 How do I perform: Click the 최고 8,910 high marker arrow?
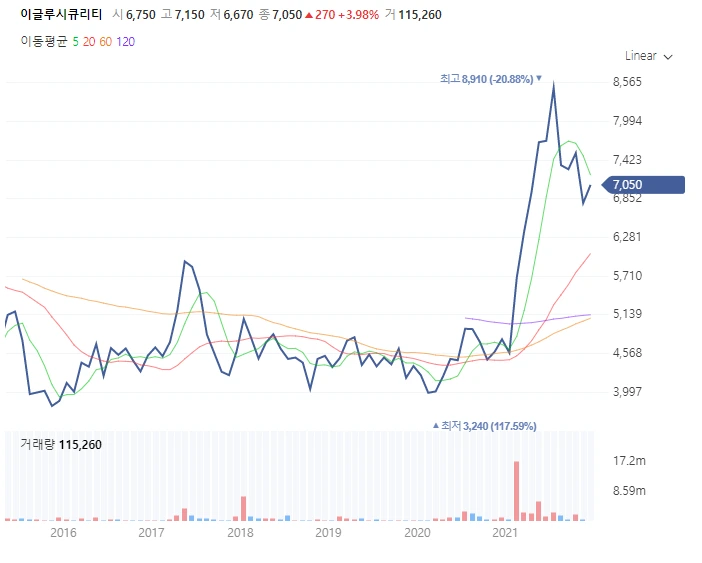(539, 78)
